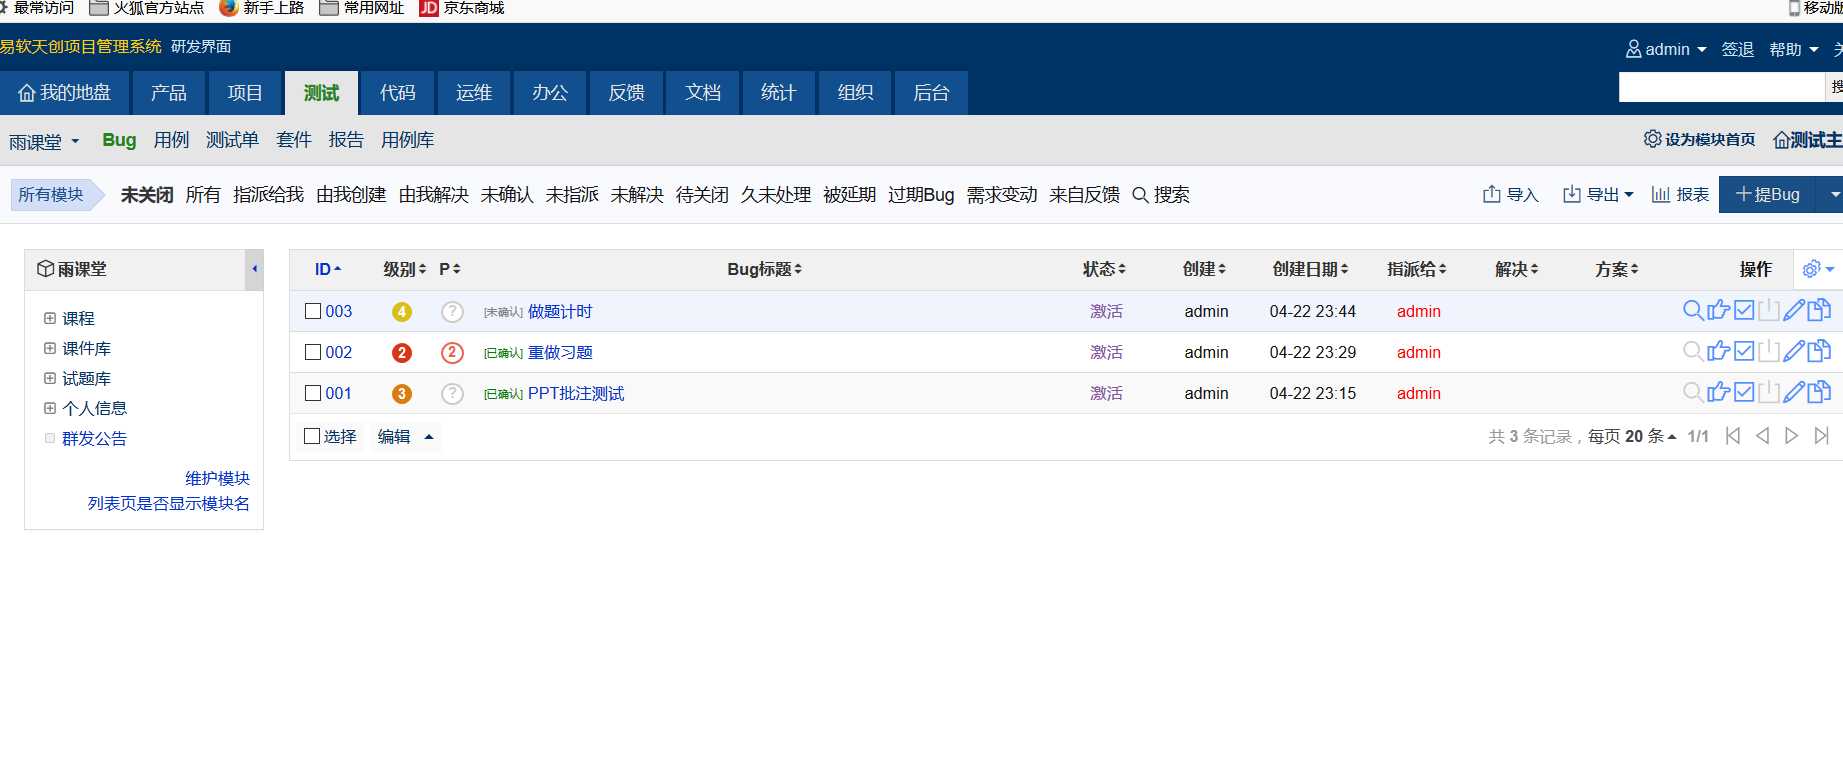
Task: Open the 用例 submenu tab
Action: [171, 140]
